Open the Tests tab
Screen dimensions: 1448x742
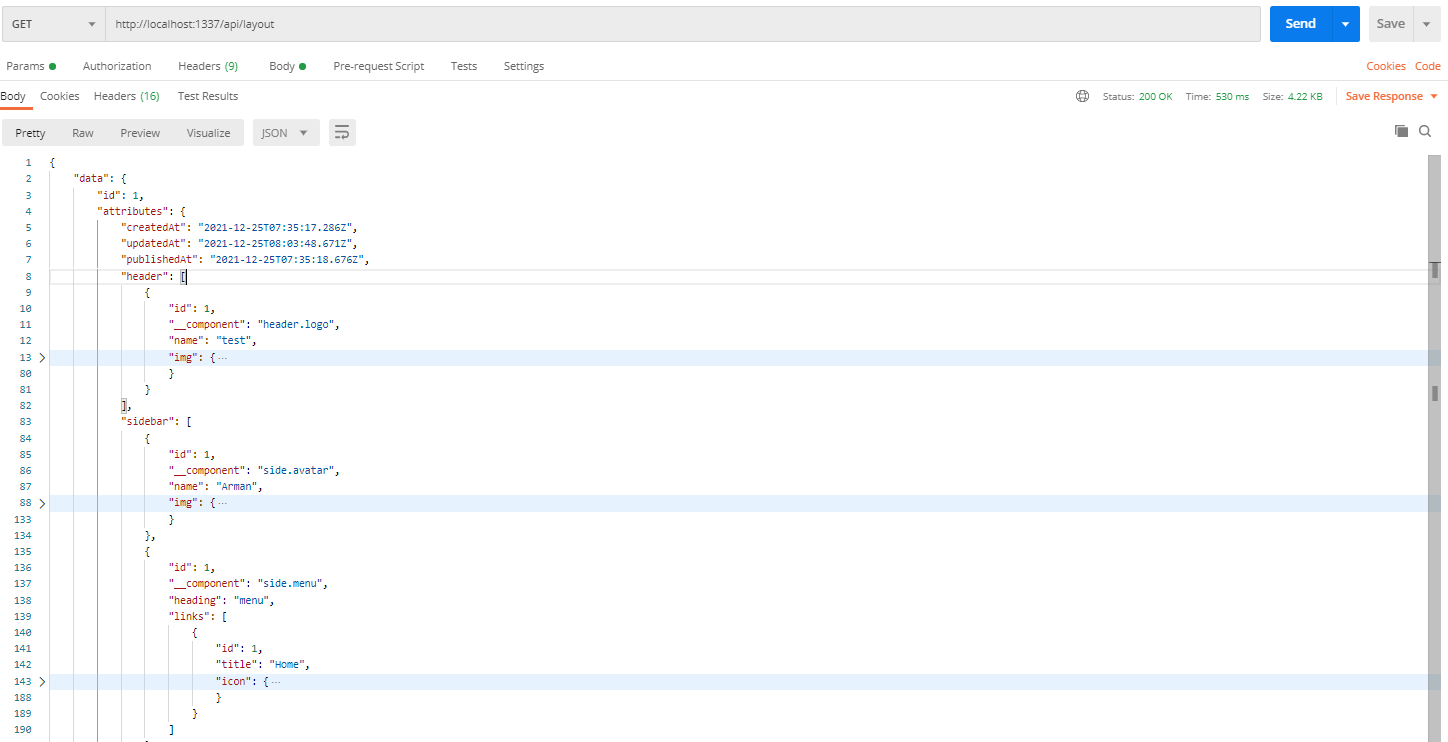click(x=463, y=66)
